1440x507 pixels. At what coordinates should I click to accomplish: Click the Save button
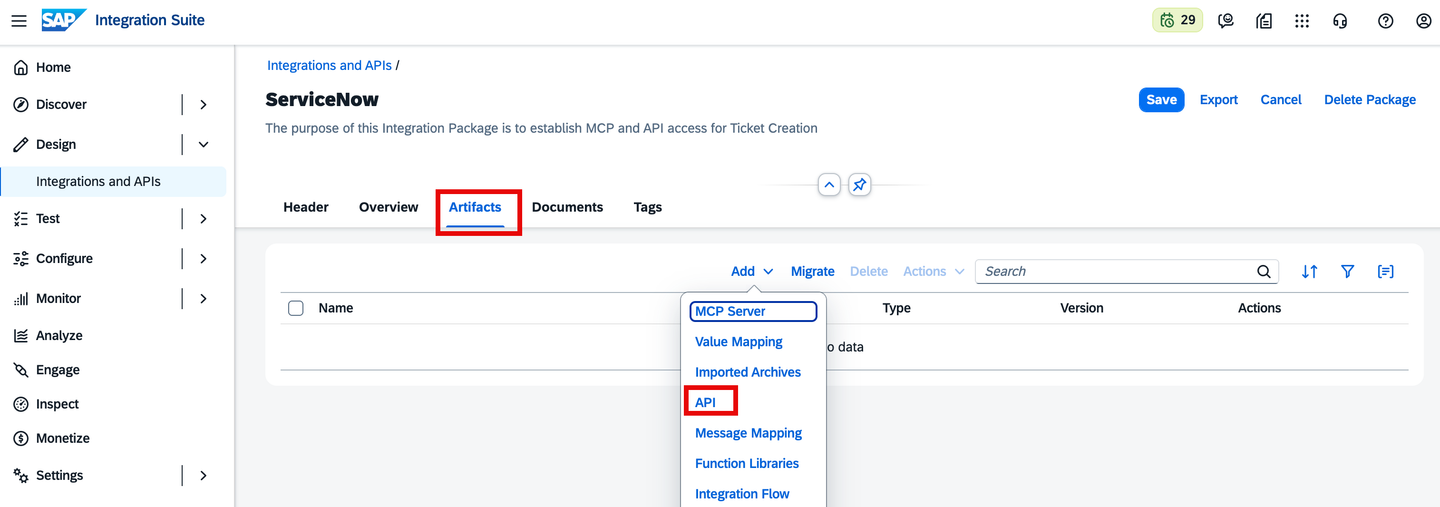pyautogui.click(x=1161, y=99)
